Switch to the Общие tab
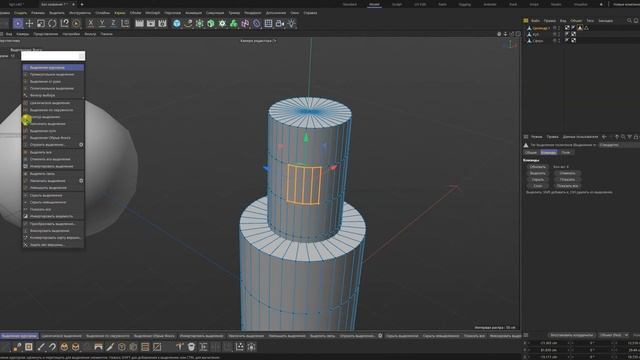 coord(531,152)
